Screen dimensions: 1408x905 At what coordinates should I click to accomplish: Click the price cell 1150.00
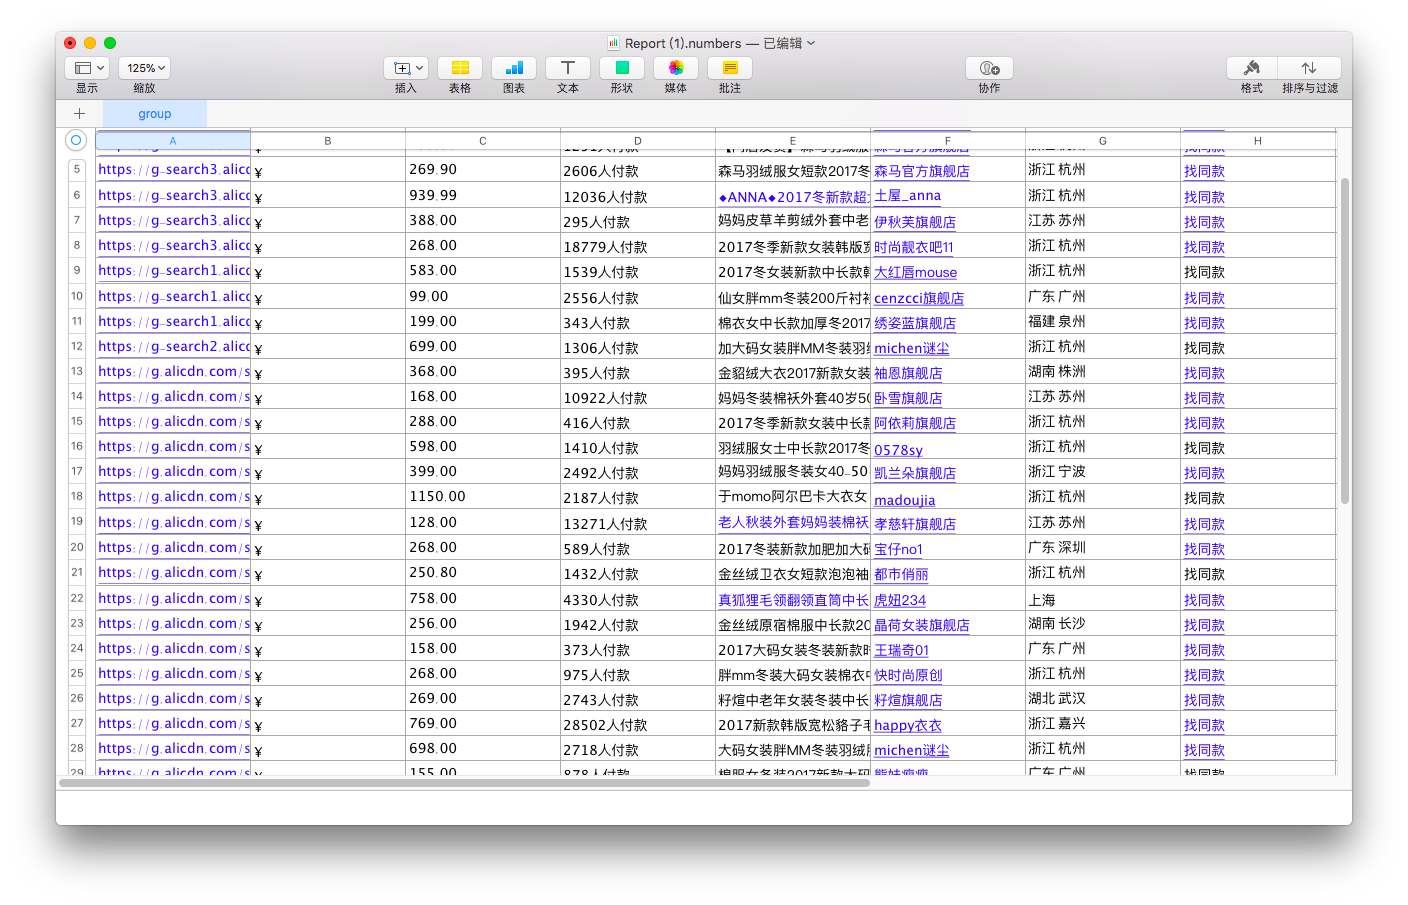(x=483, y=496)
